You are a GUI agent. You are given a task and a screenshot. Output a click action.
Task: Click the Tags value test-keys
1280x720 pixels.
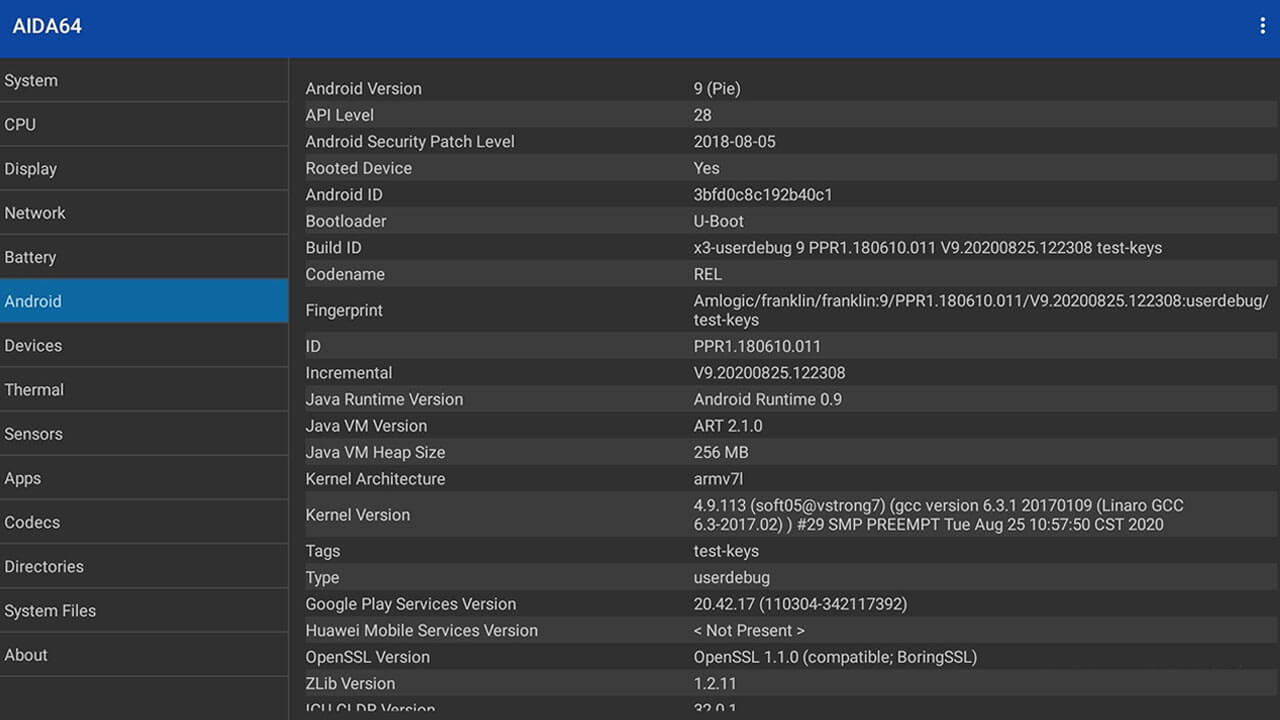[x=726, y=551]
